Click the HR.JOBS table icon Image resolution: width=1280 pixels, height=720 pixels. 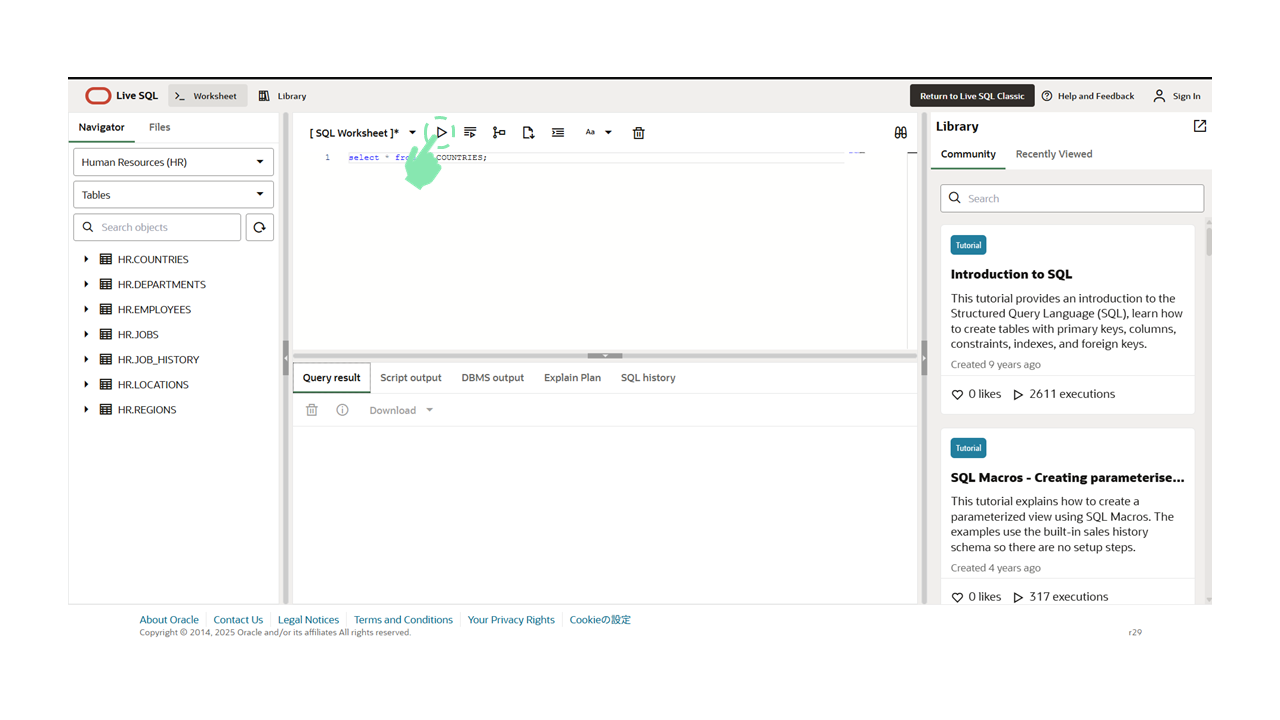point(106,334)
